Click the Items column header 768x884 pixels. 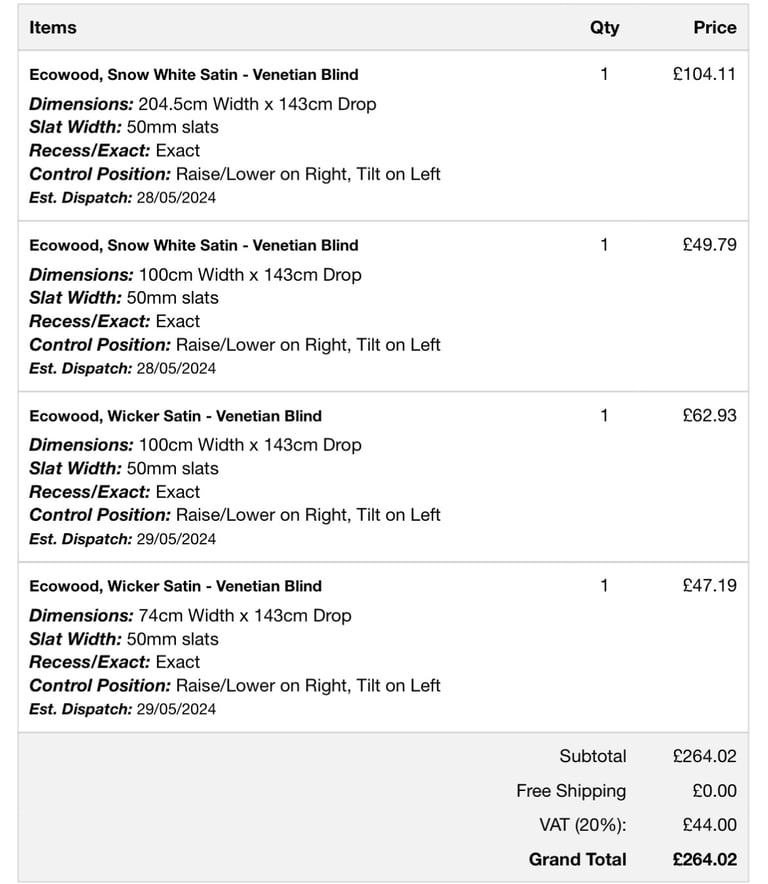coord(52,28)
